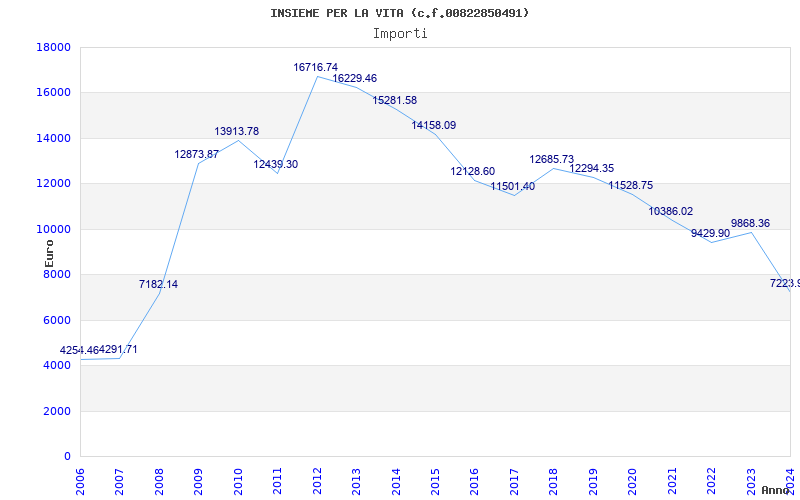Image resolution: width=800 pixels, height=500 pixels.
Task: Click the 2023 x-axis year label
Action: click(x=750, y=479)
